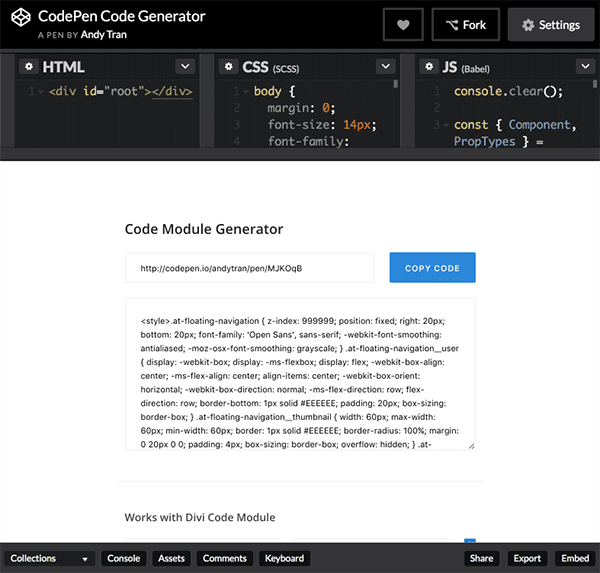Open the Comments panel
The height and width of the screenshot is (573, 600).
224,558
